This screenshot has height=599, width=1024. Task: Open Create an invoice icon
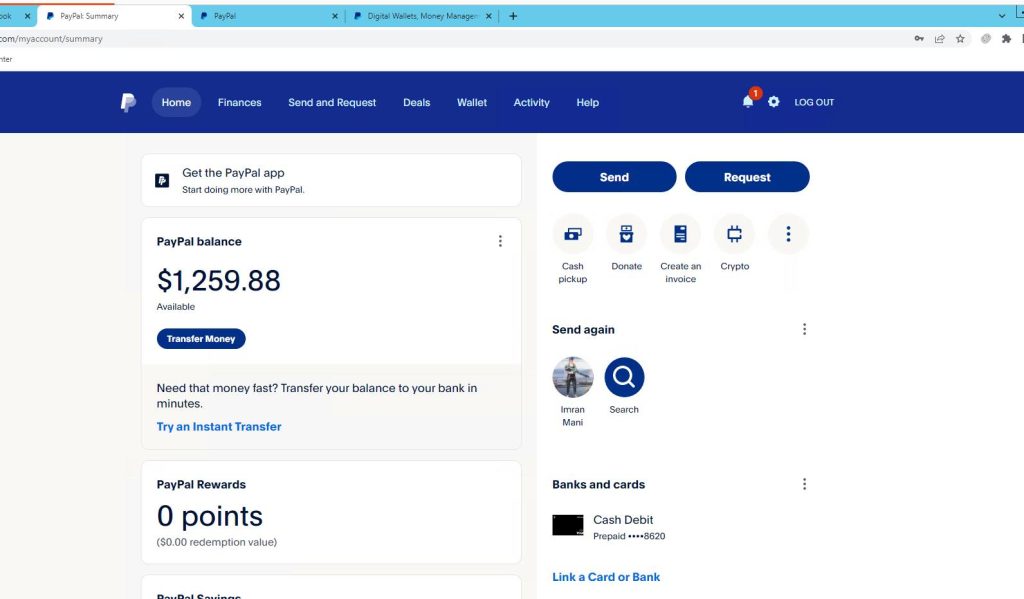click(x=680, y=234)
